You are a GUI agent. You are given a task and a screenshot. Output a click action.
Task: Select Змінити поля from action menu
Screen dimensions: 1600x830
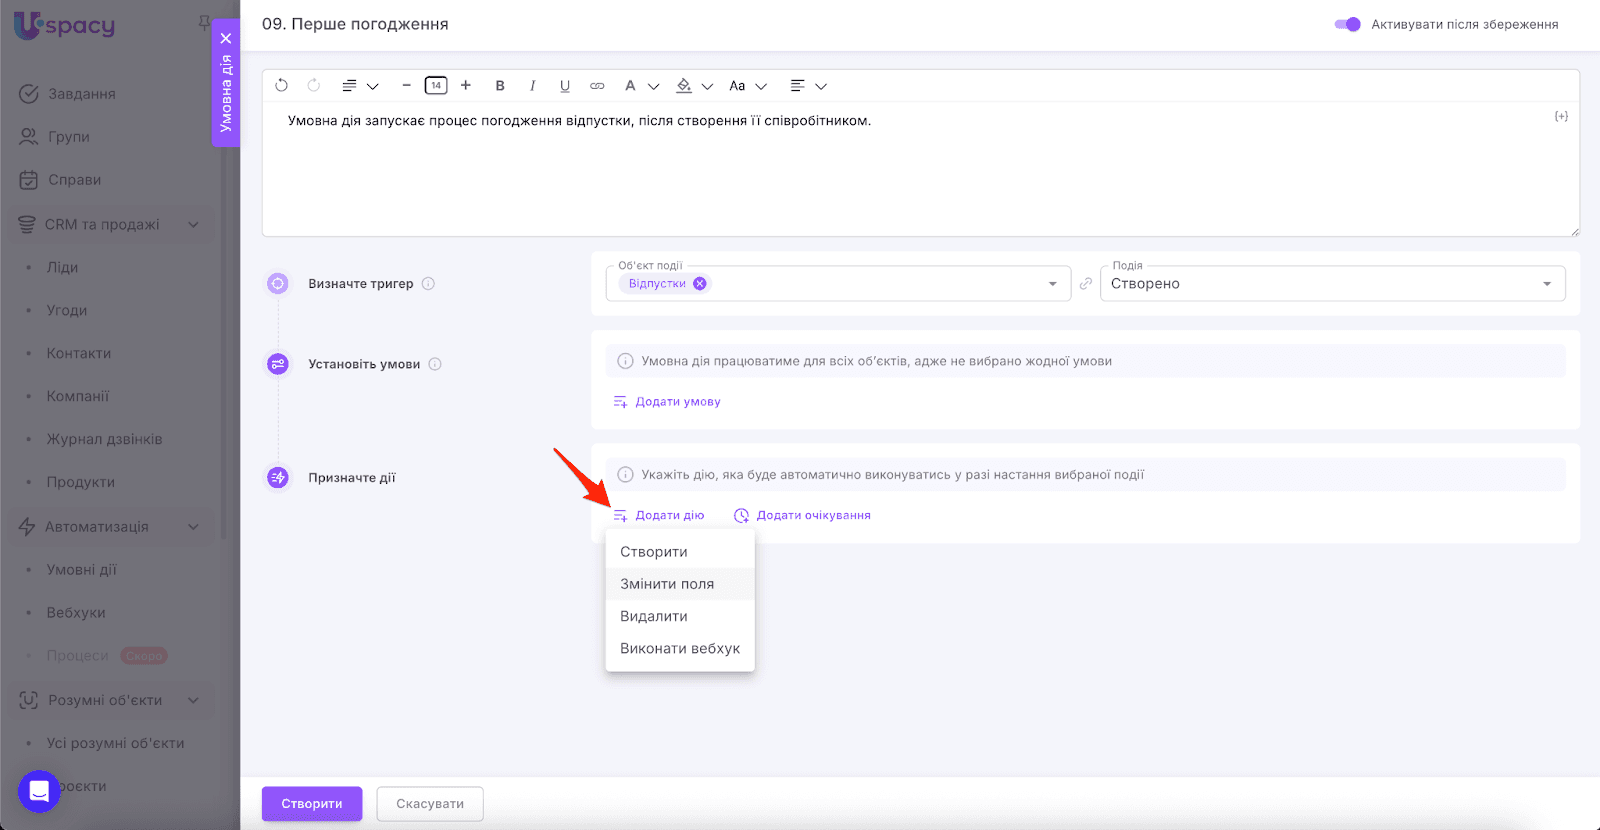(x=667, y=584)
